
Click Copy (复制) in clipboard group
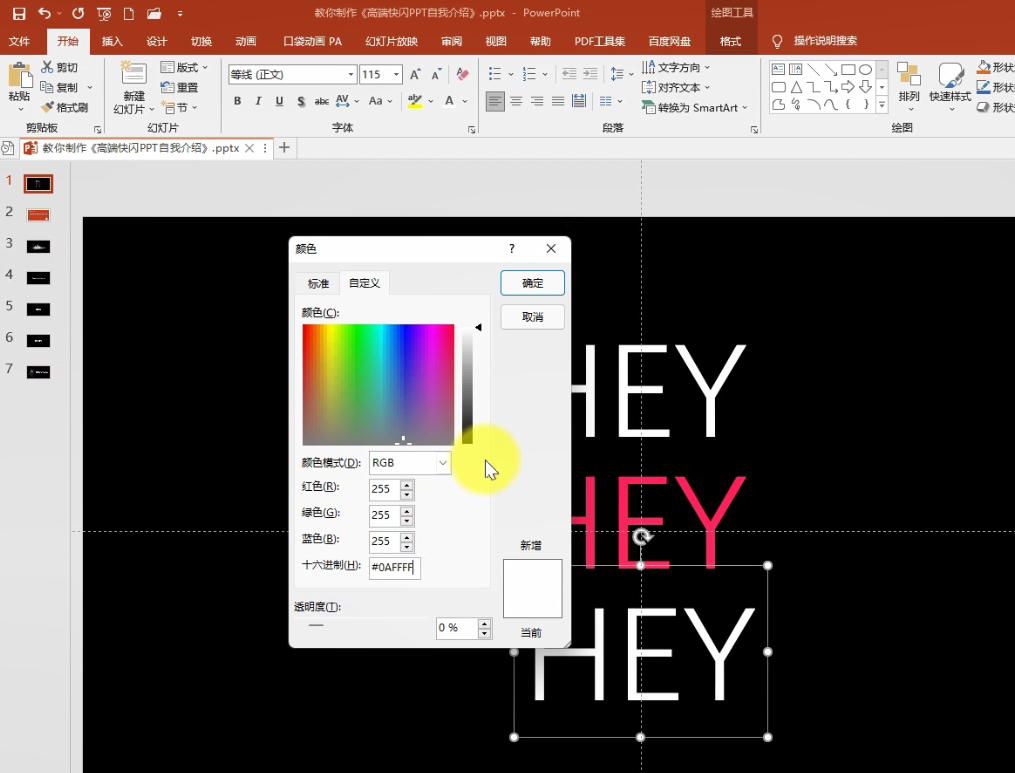[59, 87]
